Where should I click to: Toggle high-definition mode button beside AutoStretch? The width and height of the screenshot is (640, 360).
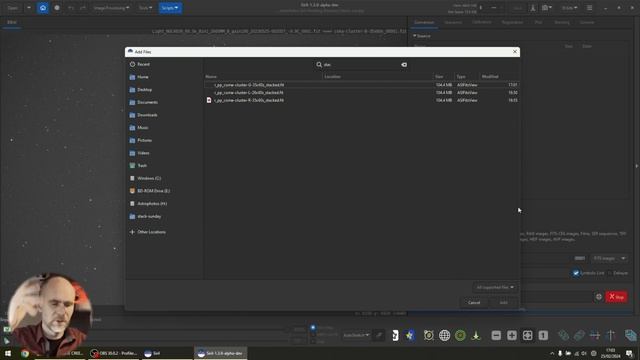pos(378,335)
